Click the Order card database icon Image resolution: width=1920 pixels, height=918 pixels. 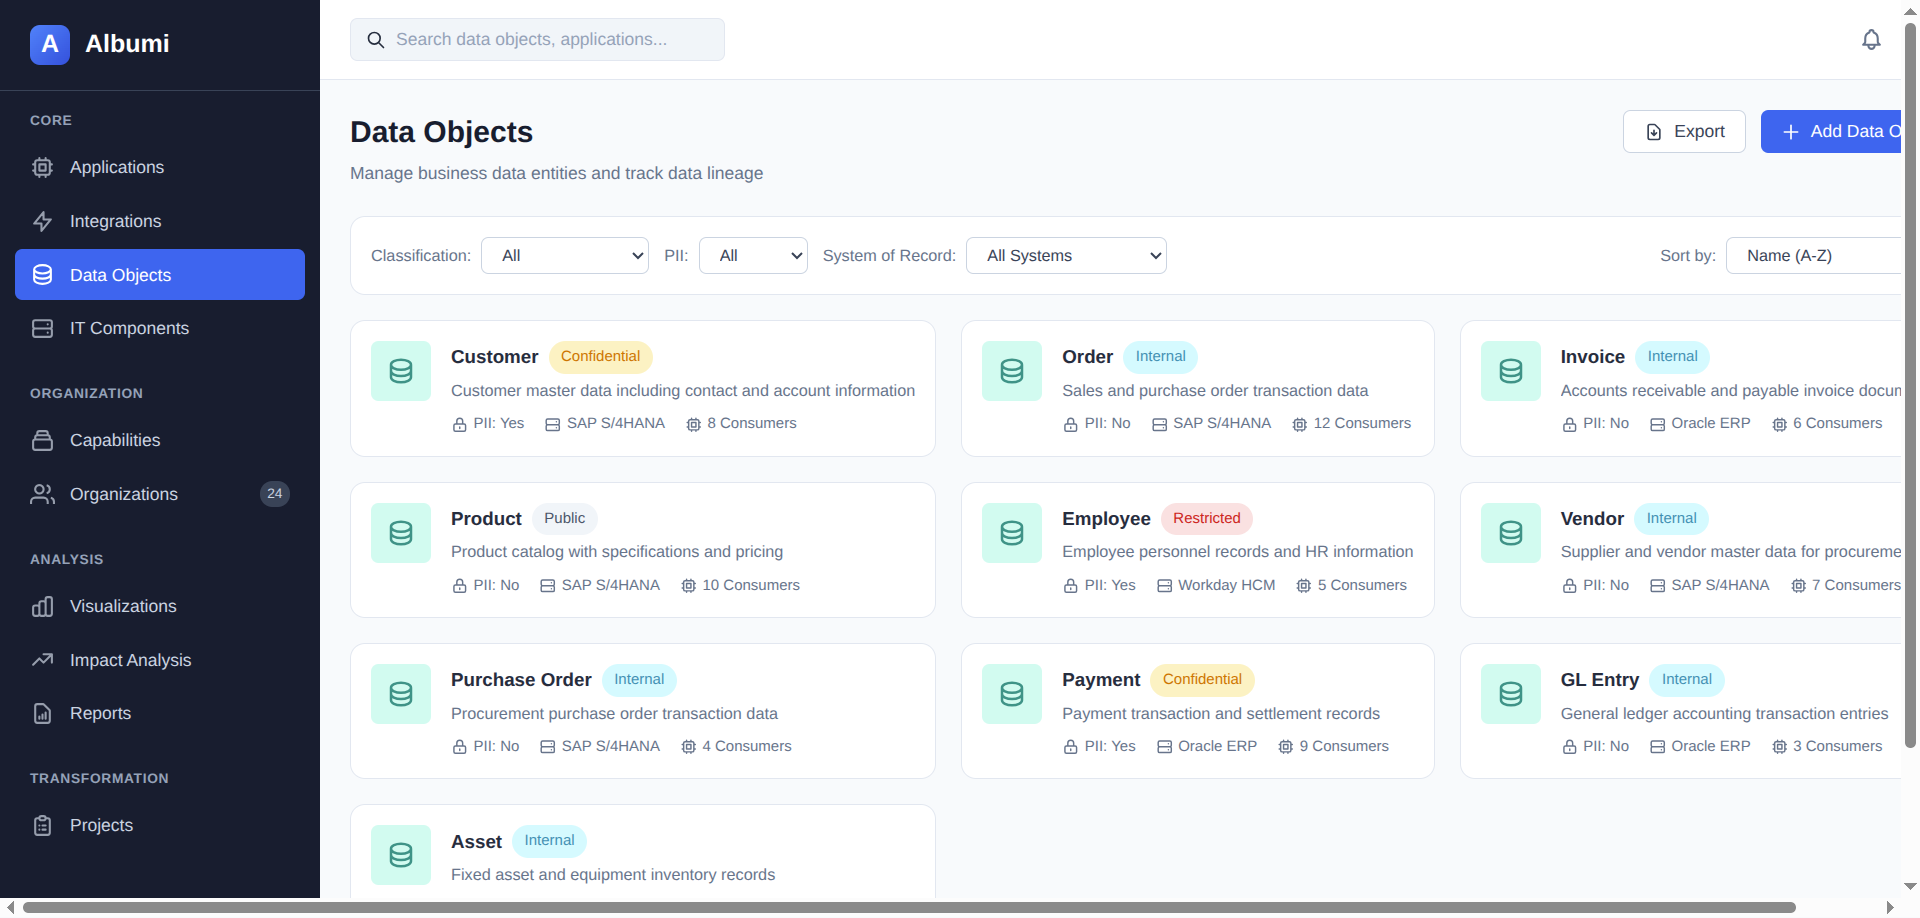(1012, 371)
